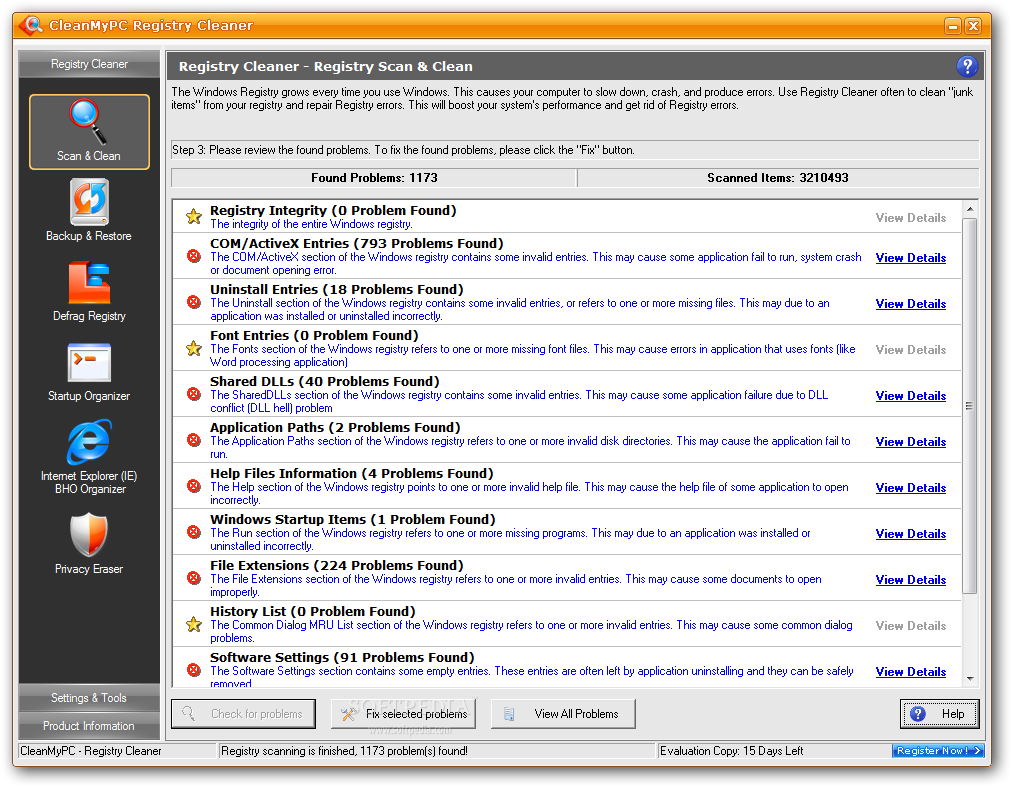Open the Startup Organizer tool
1012x787 pixels.
(x=89, y=371)
